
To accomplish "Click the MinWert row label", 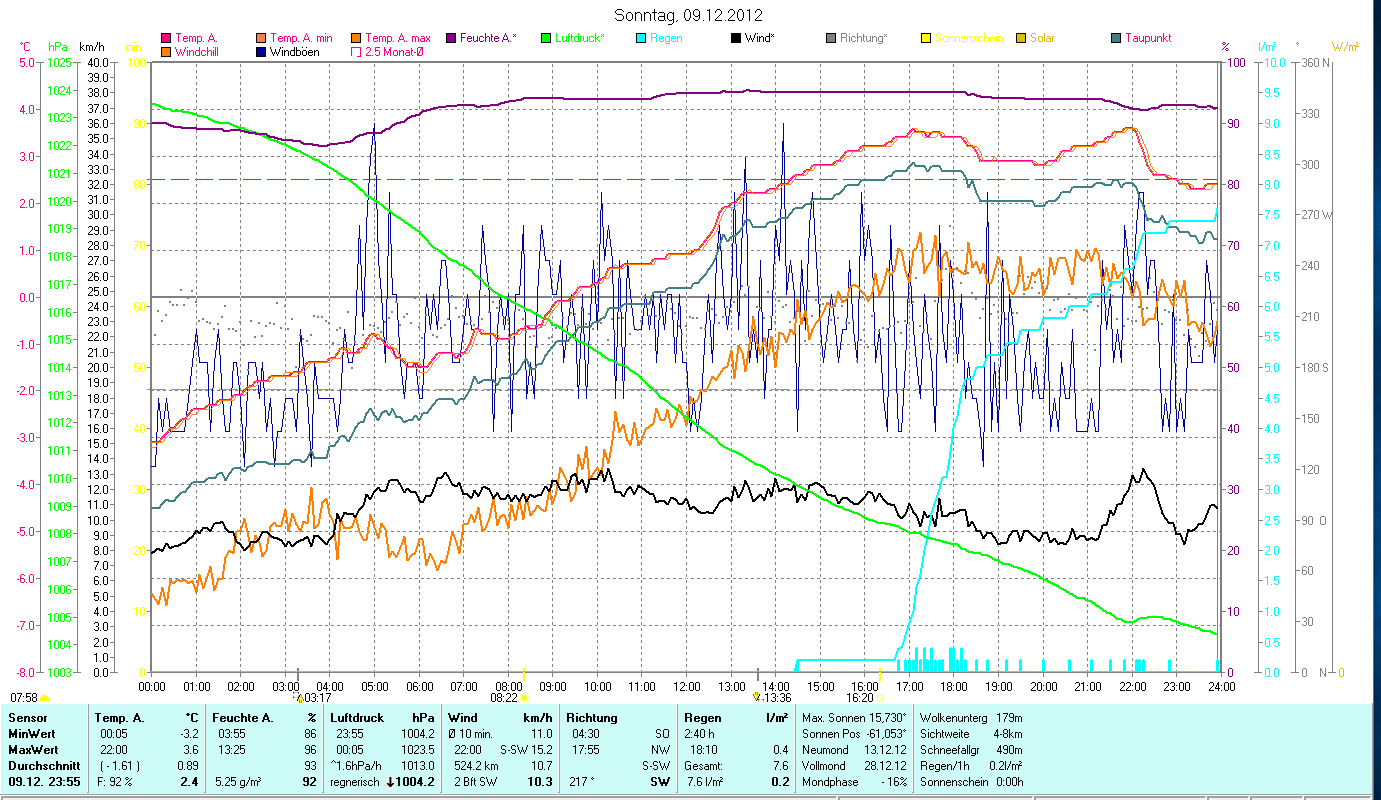I will coord(33,734).
